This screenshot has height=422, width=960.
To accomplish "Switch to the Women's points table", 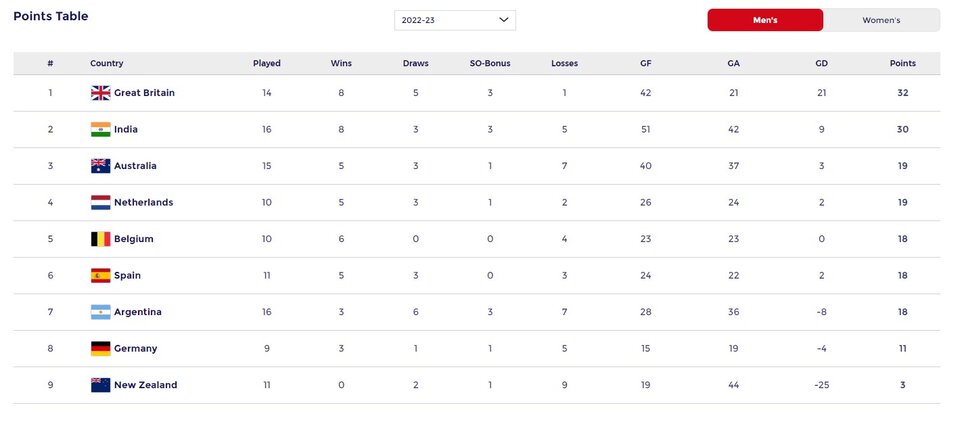I will click(881, 20).
